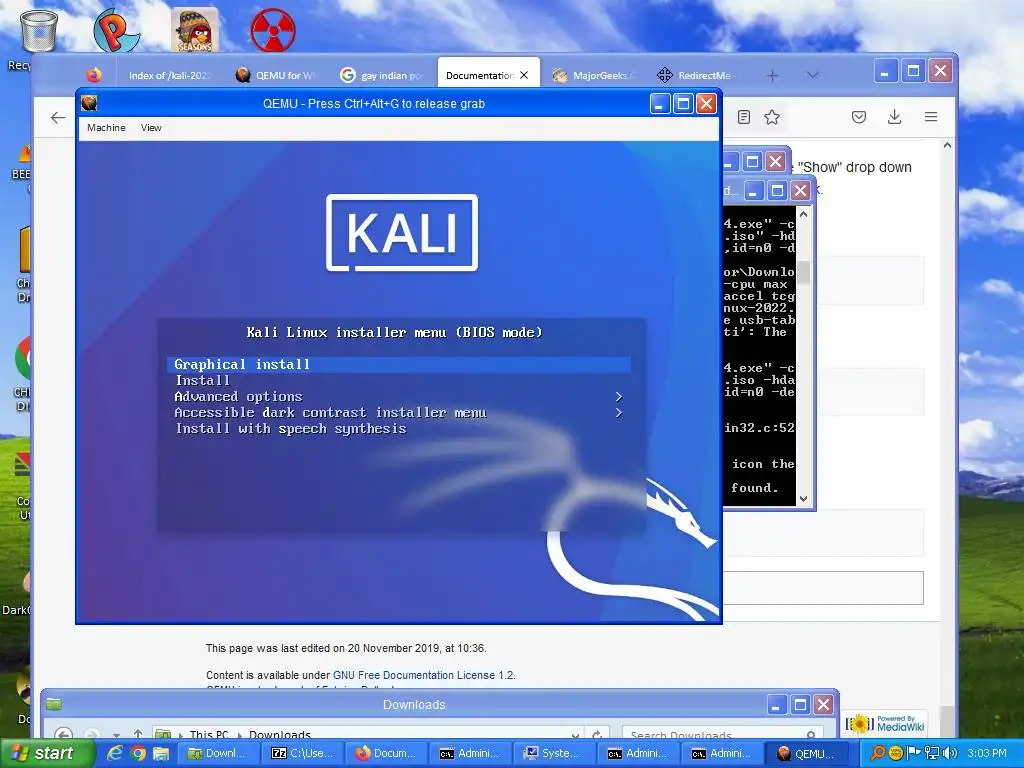This screenshot has width=1024, height=768.
Task: Click command prompt vertical scrollbar thumb
Action: click(803, 272)
